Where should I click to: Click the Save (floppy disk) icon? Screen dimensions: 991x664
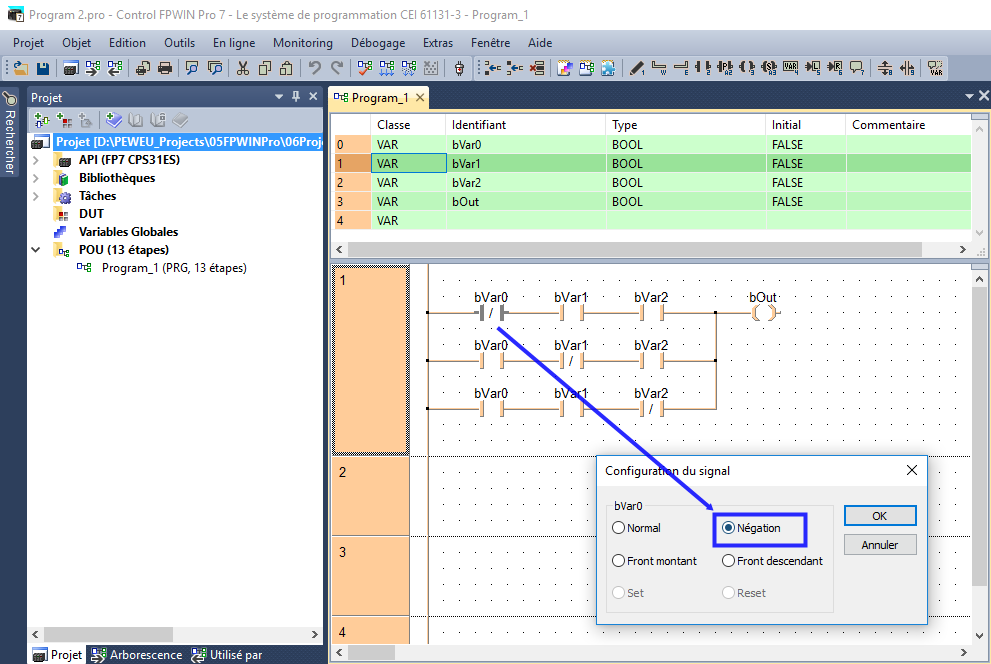pyautogui.click(x=43, y=68)
